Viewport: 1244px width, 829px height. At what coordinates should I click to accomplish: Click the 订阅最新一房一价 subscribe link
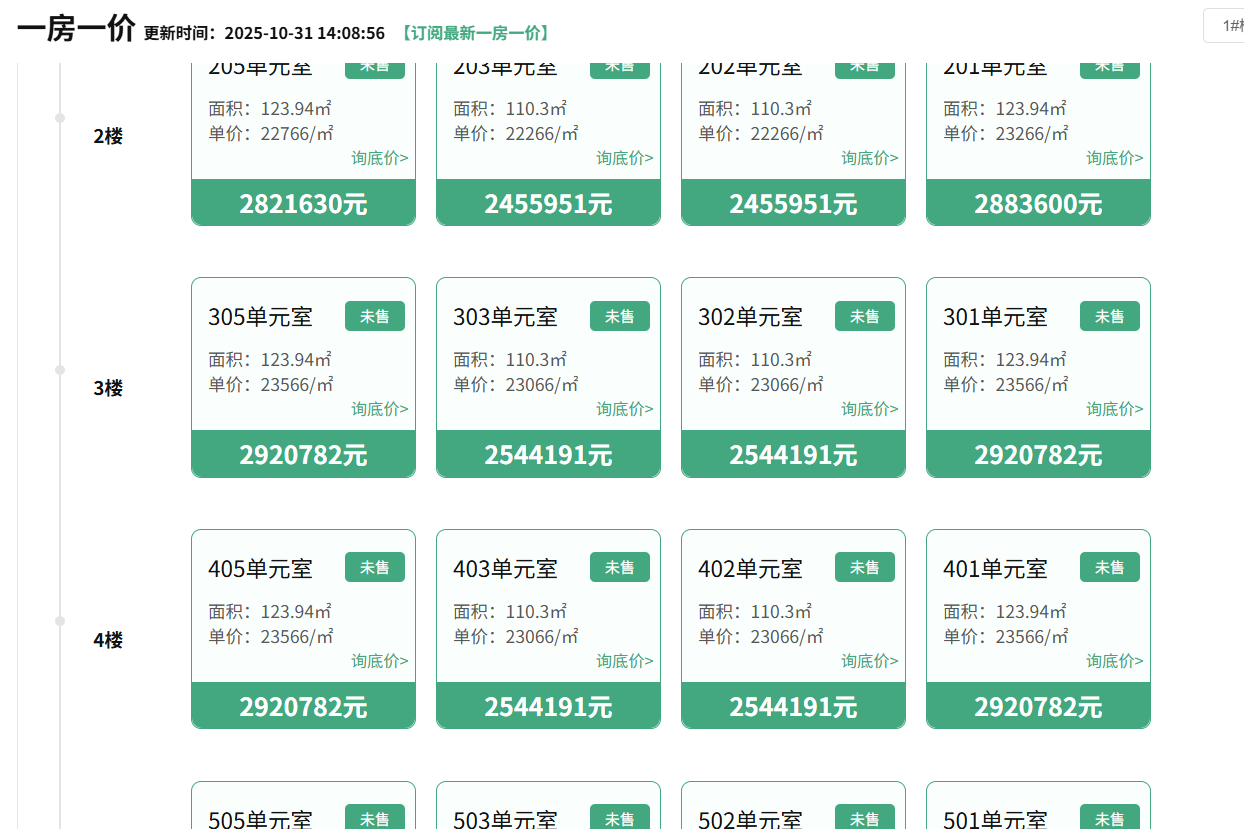tap(475, 33)
